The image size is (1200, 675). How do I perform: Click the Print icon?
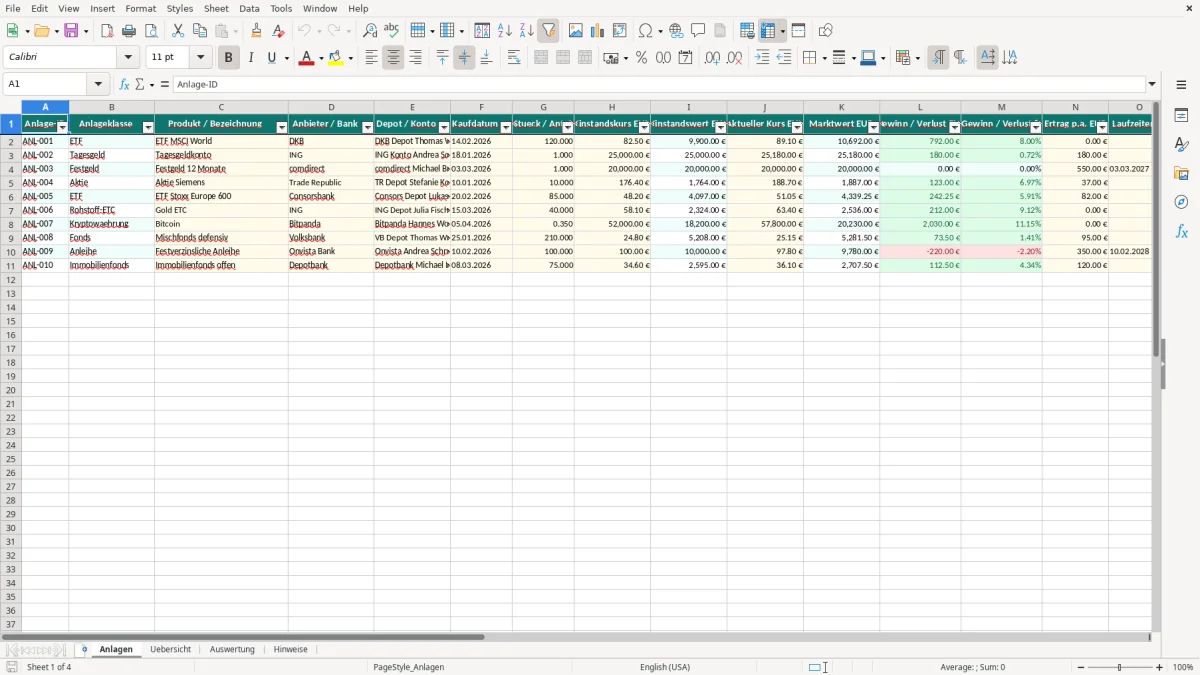point(129,31)
